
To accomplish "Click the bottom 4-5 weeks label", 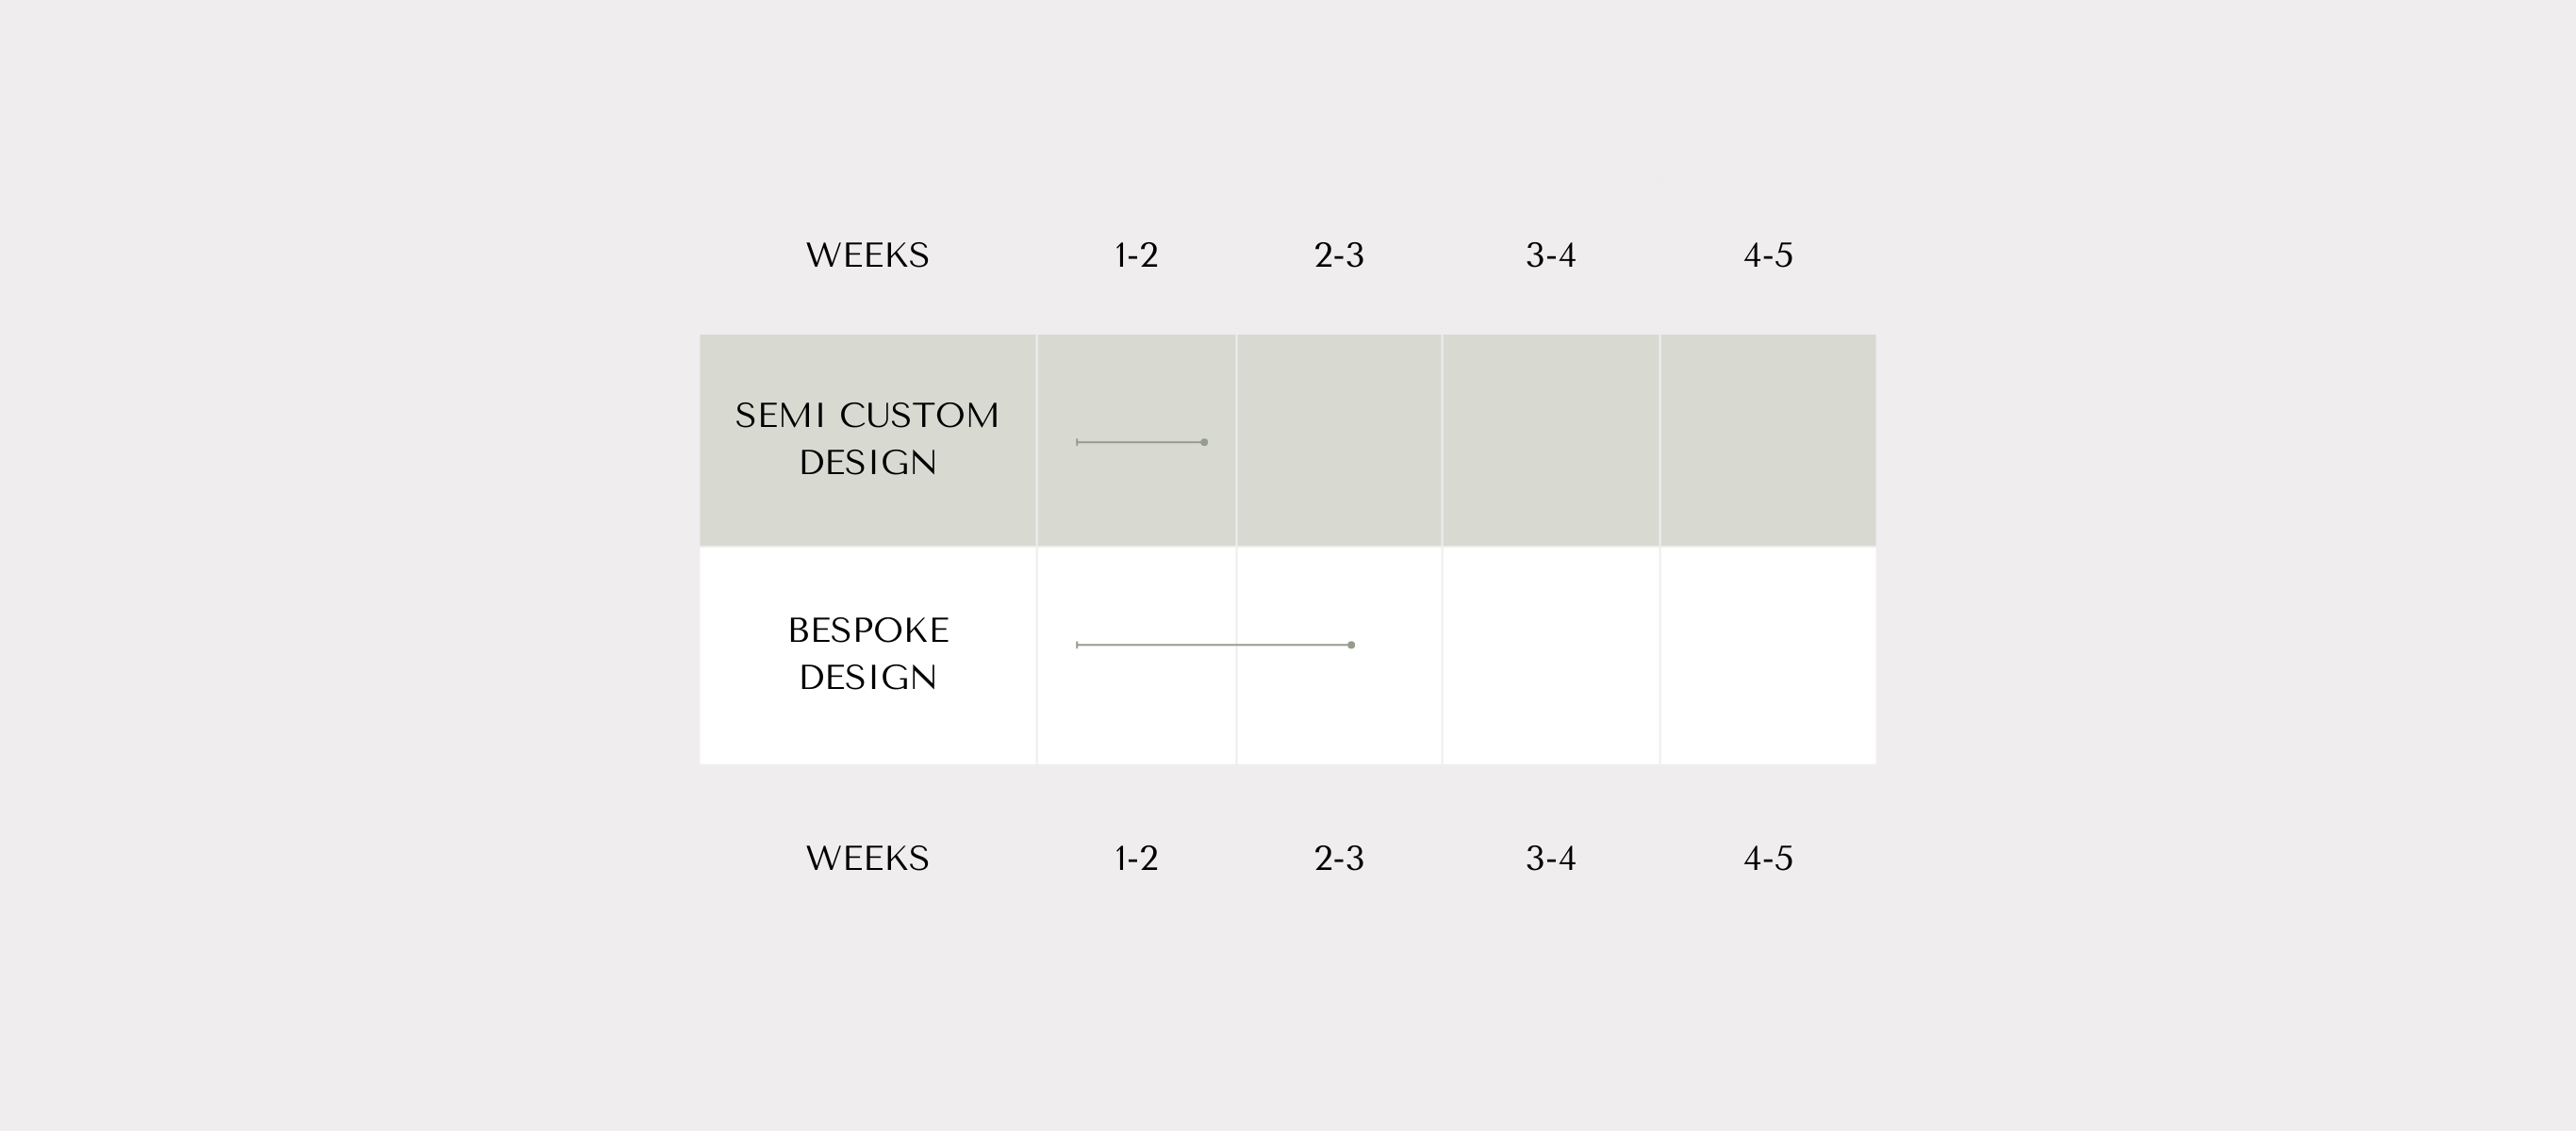I will click(x=1768, y=858).
